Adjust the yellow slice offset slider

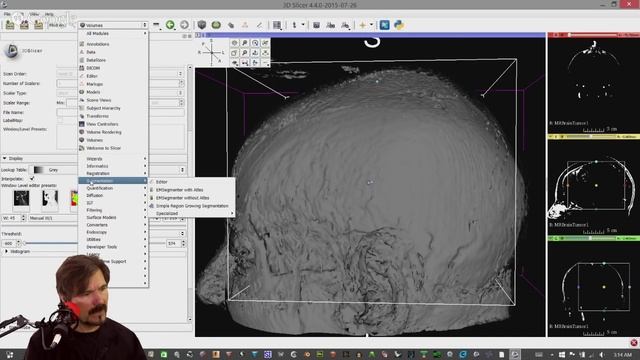click(x=592, y=137)
